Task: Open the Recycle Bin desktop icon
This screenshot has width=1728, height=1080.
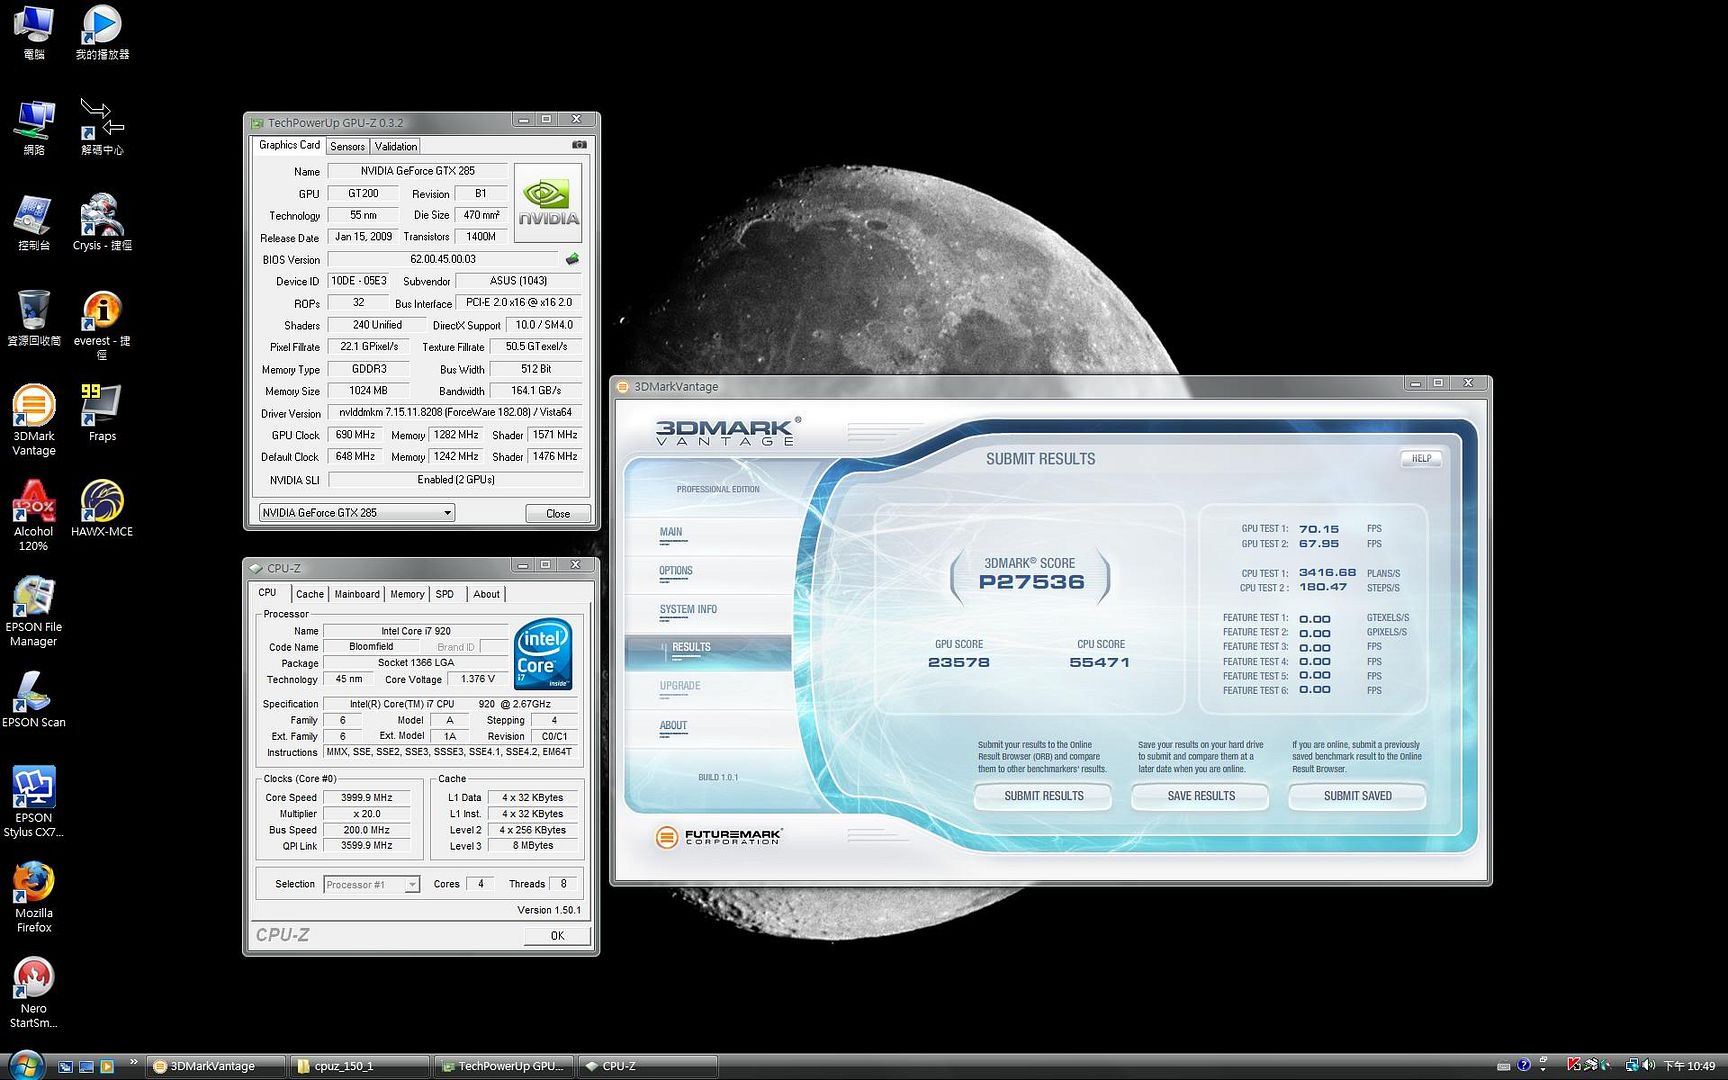Action: [34, 317]
